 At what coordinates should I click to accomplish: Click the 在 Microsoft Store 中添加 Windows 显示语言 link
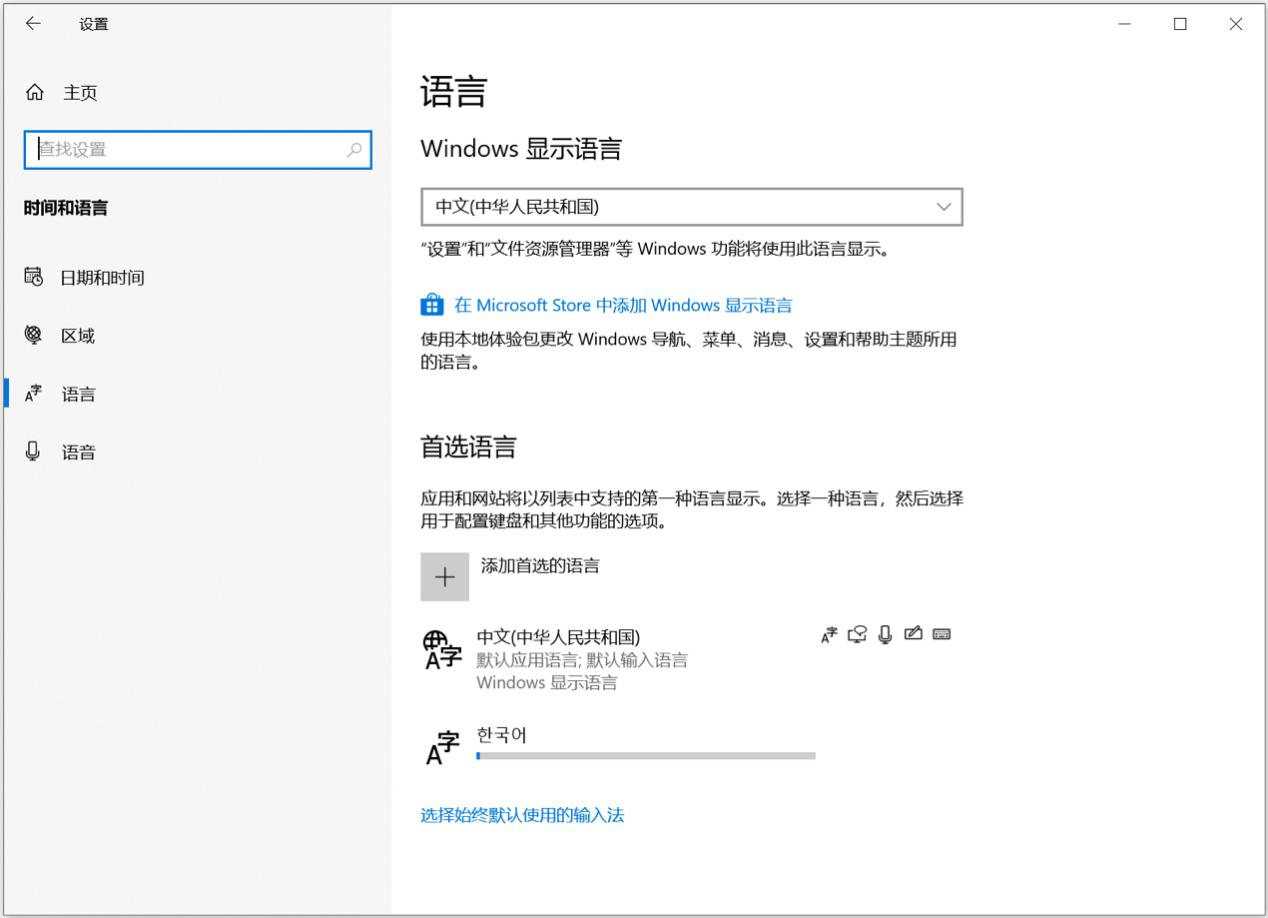click(623, 305)
